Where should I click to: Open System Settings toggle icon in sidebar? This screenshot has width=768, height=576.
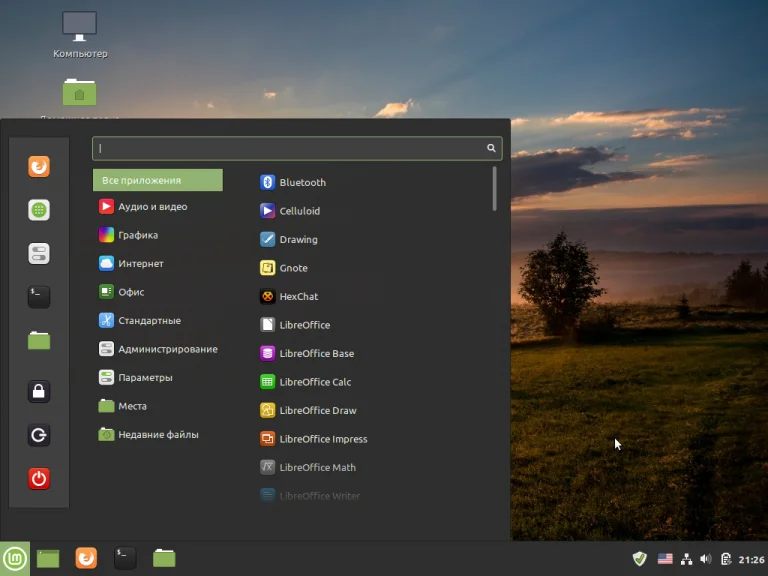[39, 253]
